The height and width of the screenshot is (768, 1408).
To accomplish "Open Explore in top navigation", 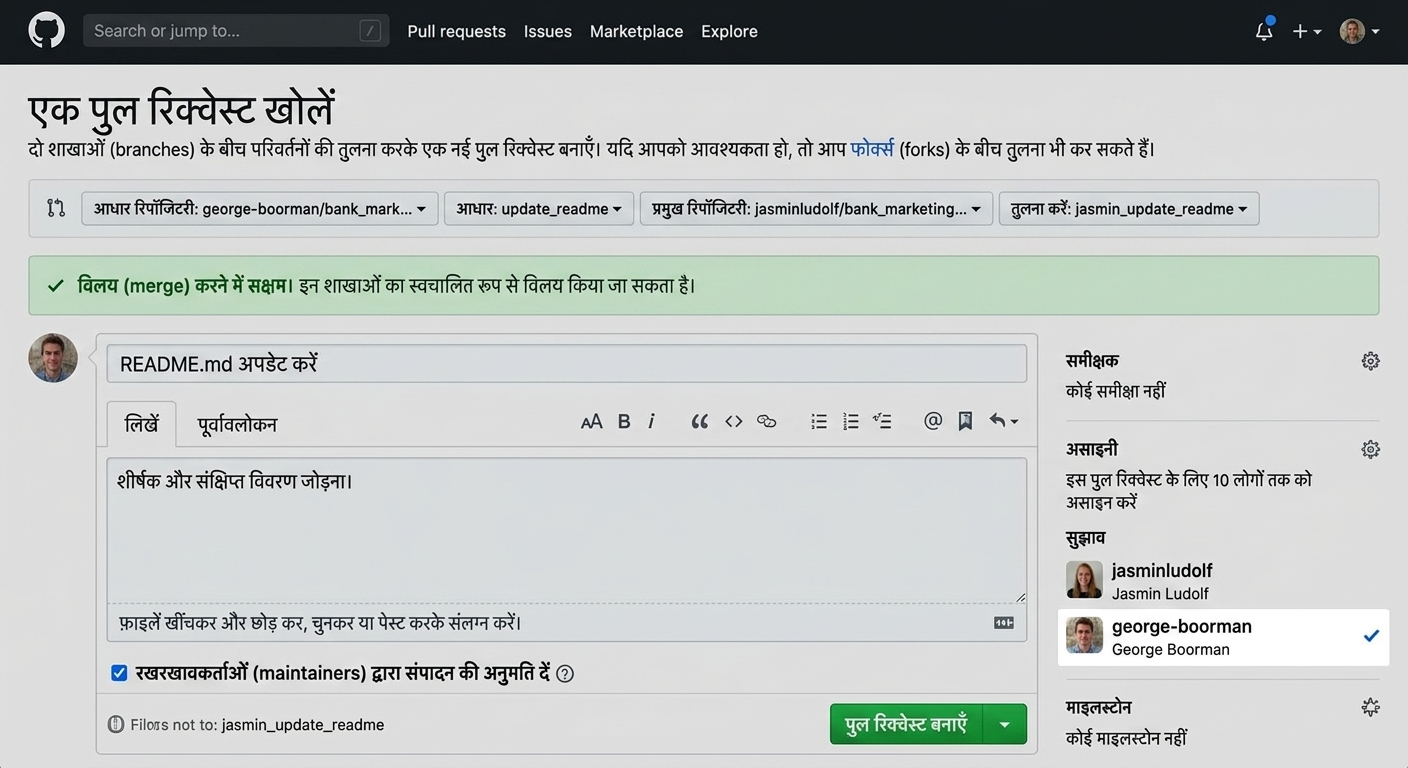I will click(729, 31).
